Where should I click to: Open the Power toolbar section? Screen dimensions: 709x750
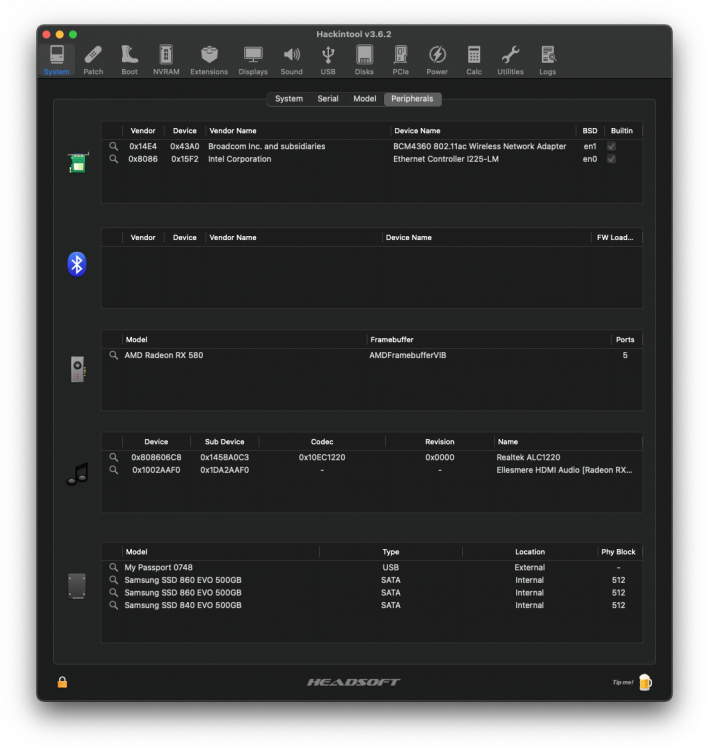click(x=437, y=60)
